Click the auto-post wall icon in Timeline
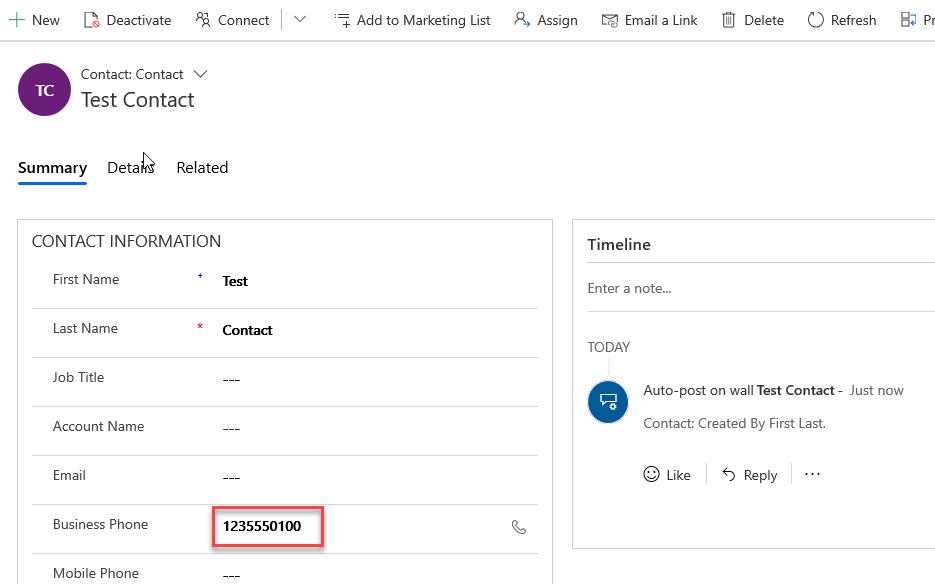This screenshot has width=935, height=584. [x=608, y=401]
